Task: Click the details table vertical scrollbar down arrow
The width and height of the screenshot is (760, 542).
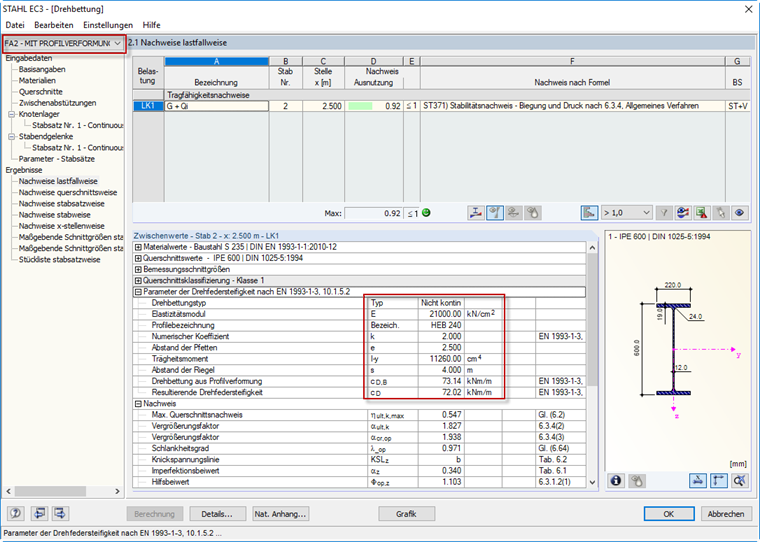Action: click(592, 482)
